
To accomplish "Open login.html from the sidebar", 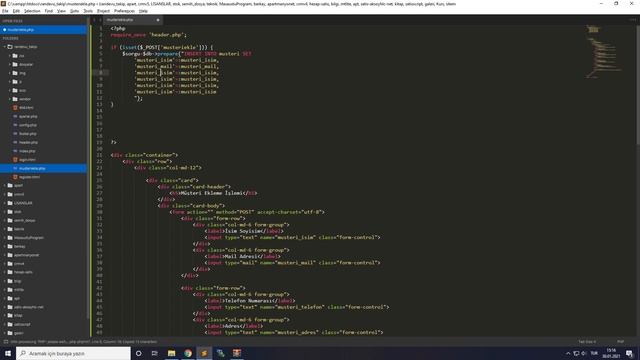I will pos(27,160).
